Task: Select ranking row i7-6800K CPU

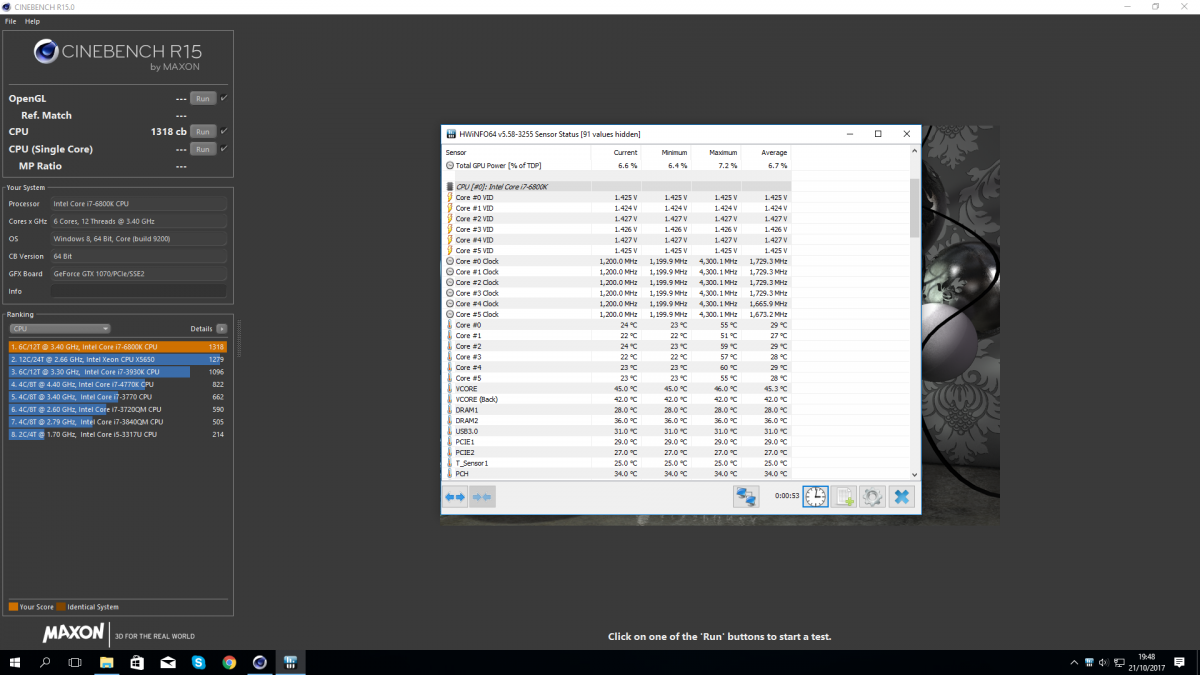Action: pos(118,347)
